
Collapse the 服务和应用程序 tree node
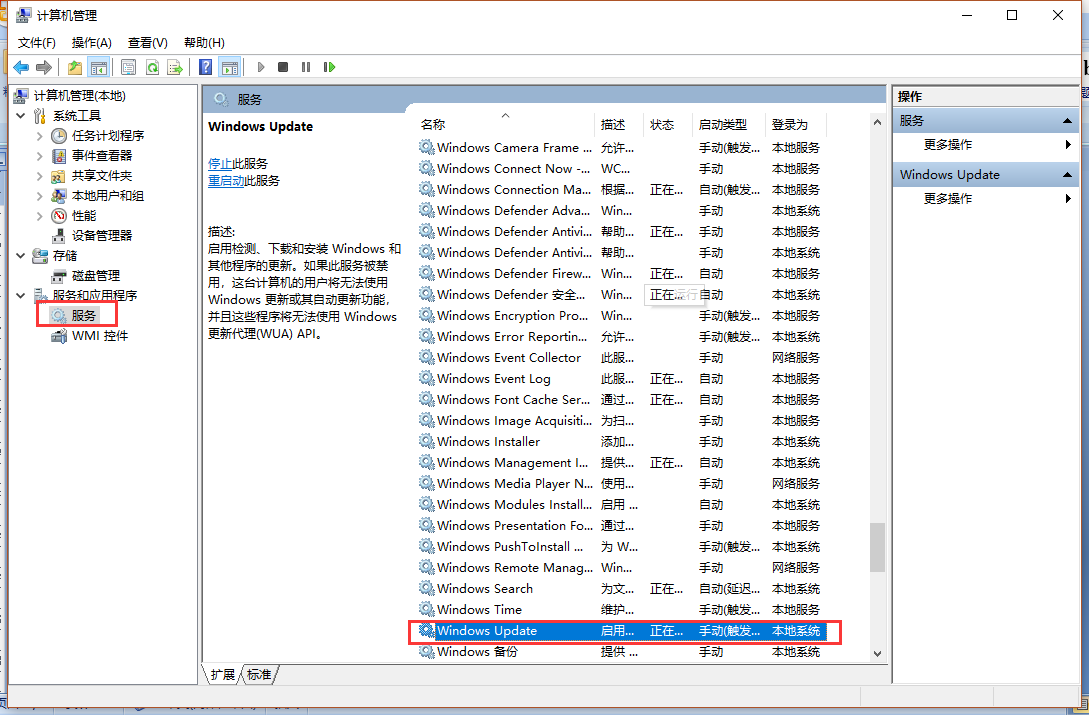[21, 296]
